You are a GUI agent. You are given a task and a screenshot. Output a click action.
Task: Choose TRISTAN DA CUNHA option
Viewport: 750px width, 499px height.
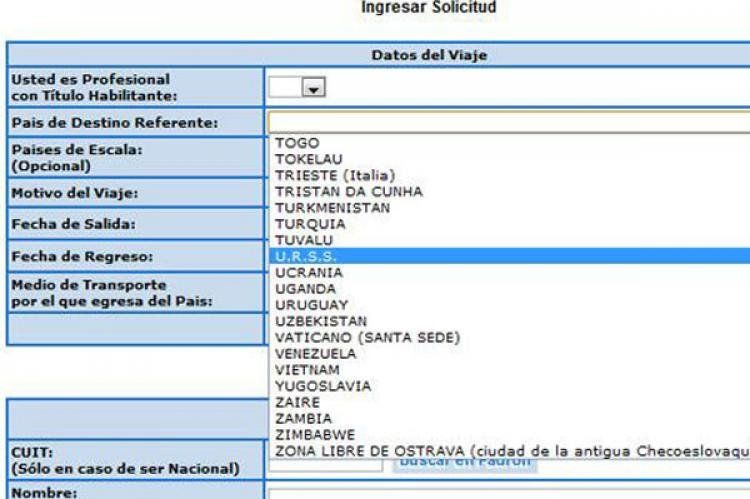510,192
